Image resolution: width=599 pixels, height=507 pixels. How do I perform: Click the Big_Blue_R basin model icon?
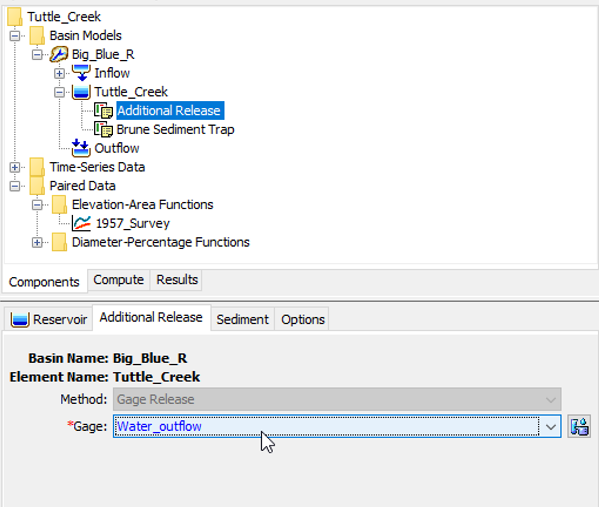point(59,54)
